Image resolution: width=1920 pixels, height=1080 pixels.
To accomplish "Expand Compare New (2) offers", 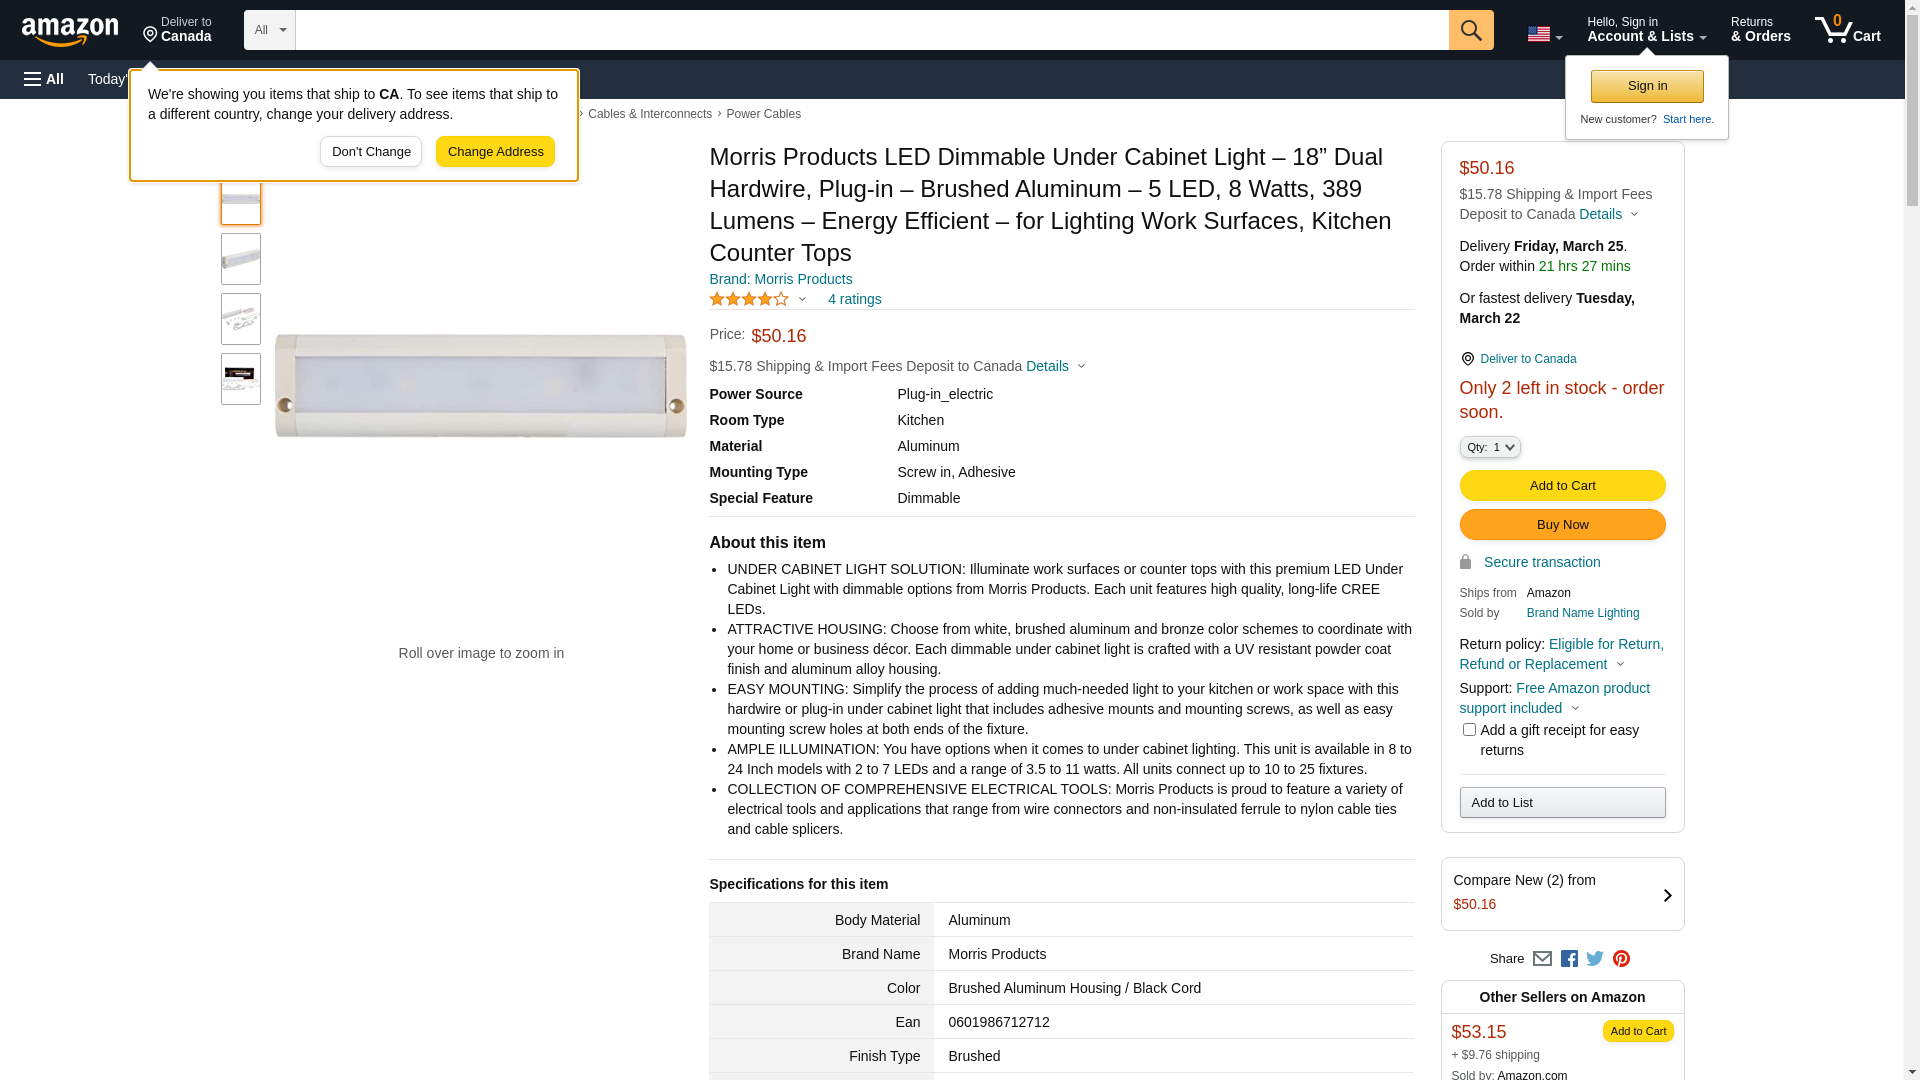I will pos(1562,893).
